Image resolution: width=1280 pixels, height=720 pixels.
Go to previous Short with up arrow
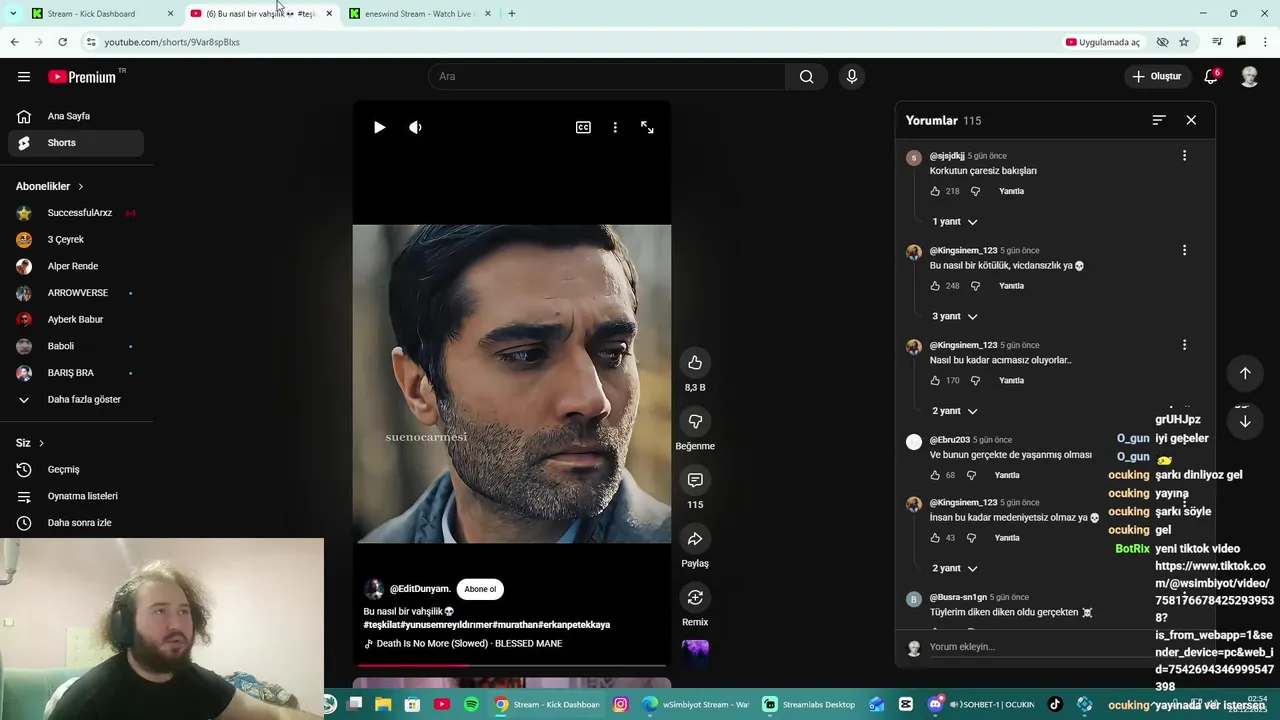tap(1245, 373)
